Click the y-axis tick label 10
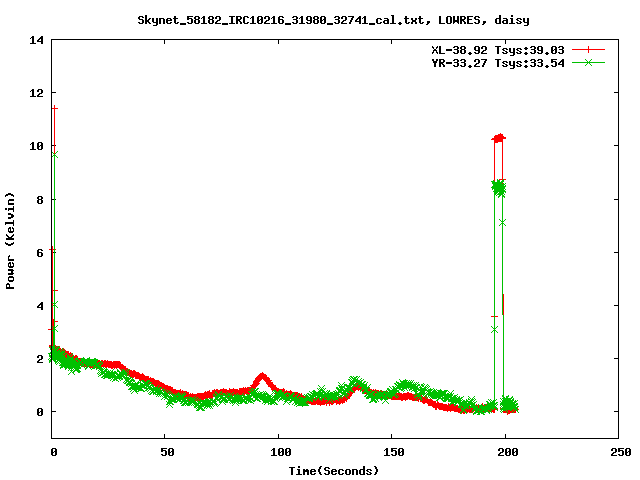The height and width of the screenshot is (480, 640). tap(36, 146)
